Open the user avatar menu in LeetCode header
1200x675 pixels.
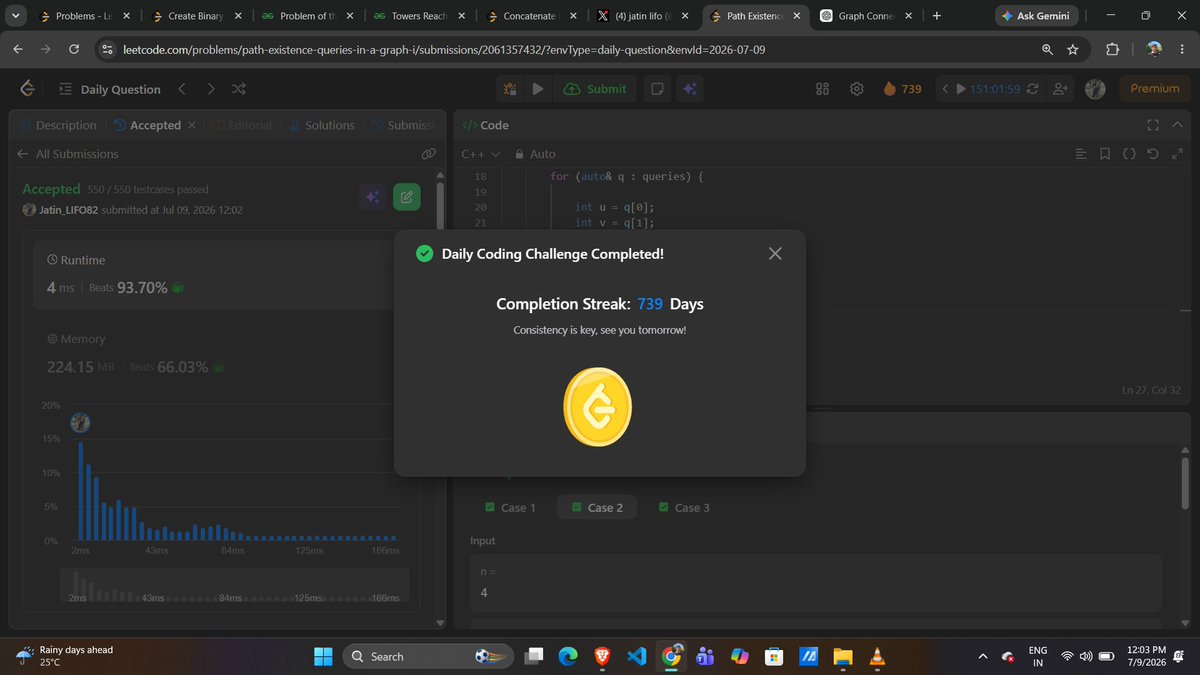pos(1095,89)
